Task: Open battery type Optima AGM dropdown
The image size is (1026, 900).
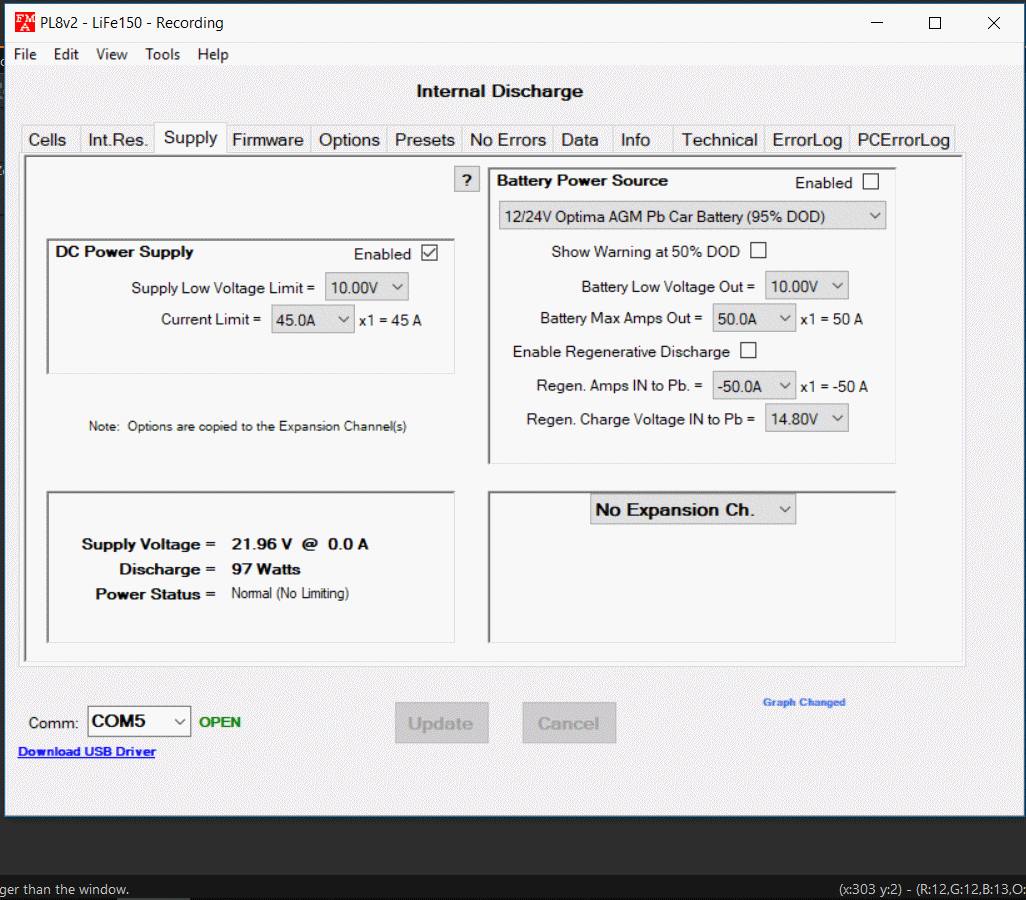Action: point(692,216)
